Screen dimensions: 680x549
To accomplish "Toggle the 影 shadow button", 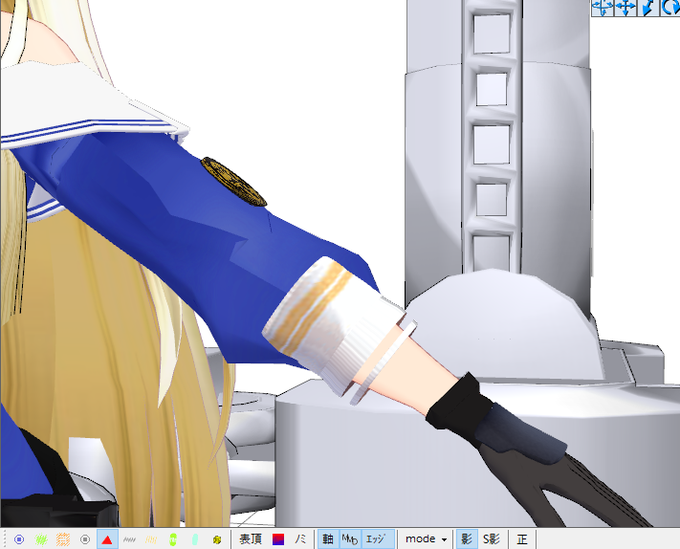I will point(467,539).
